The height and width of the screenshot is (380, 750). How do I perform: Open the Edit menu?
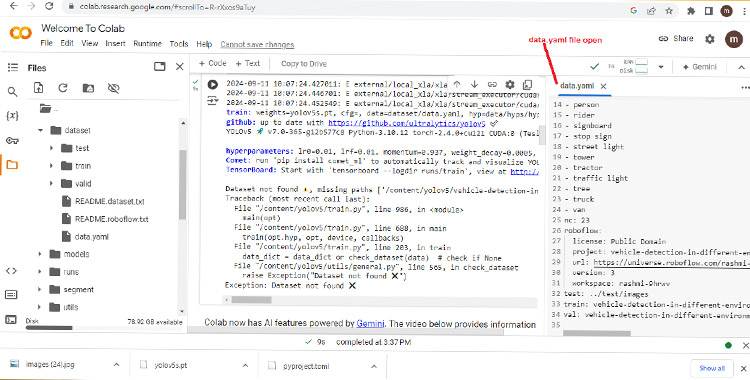point(67,44)
